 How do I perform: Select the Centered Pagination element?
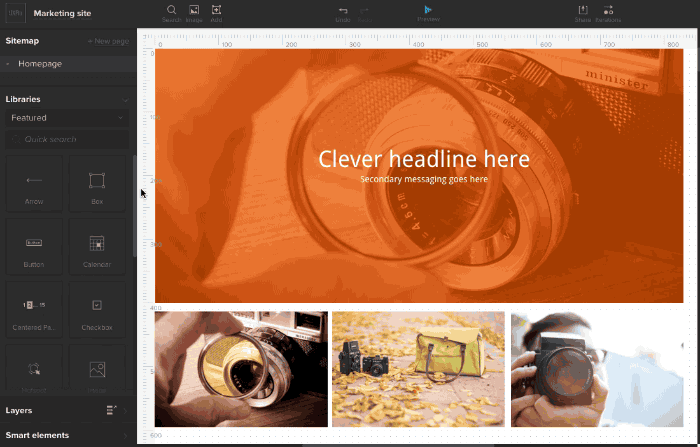[34, 309]
